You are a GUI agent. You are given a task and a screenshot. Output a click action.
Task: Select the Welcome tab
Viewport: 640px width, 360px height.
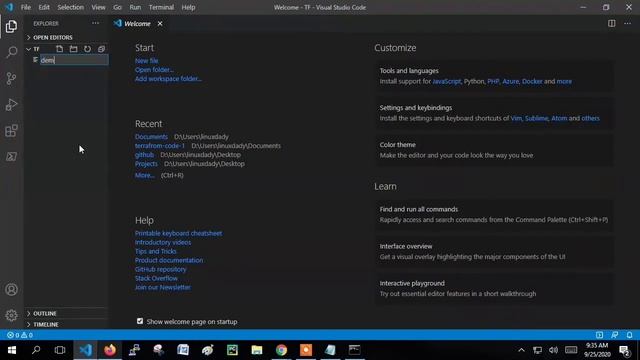point(137,24)
